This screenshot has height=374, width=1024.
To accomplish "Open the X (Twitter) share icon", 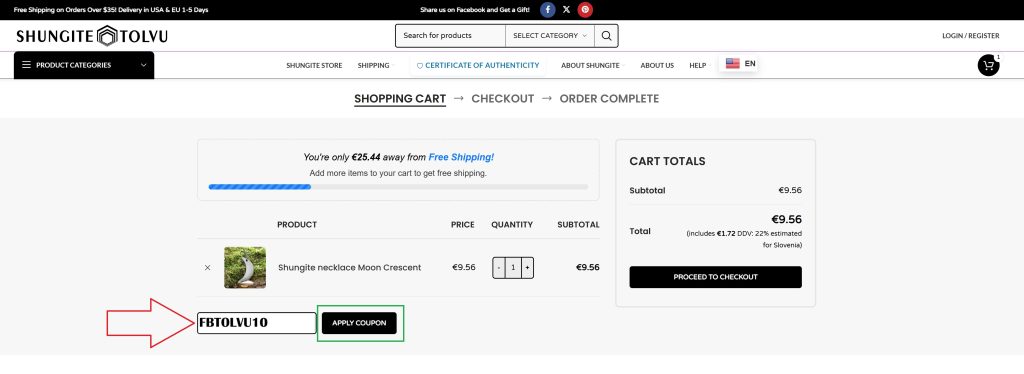I will [566, 10].
